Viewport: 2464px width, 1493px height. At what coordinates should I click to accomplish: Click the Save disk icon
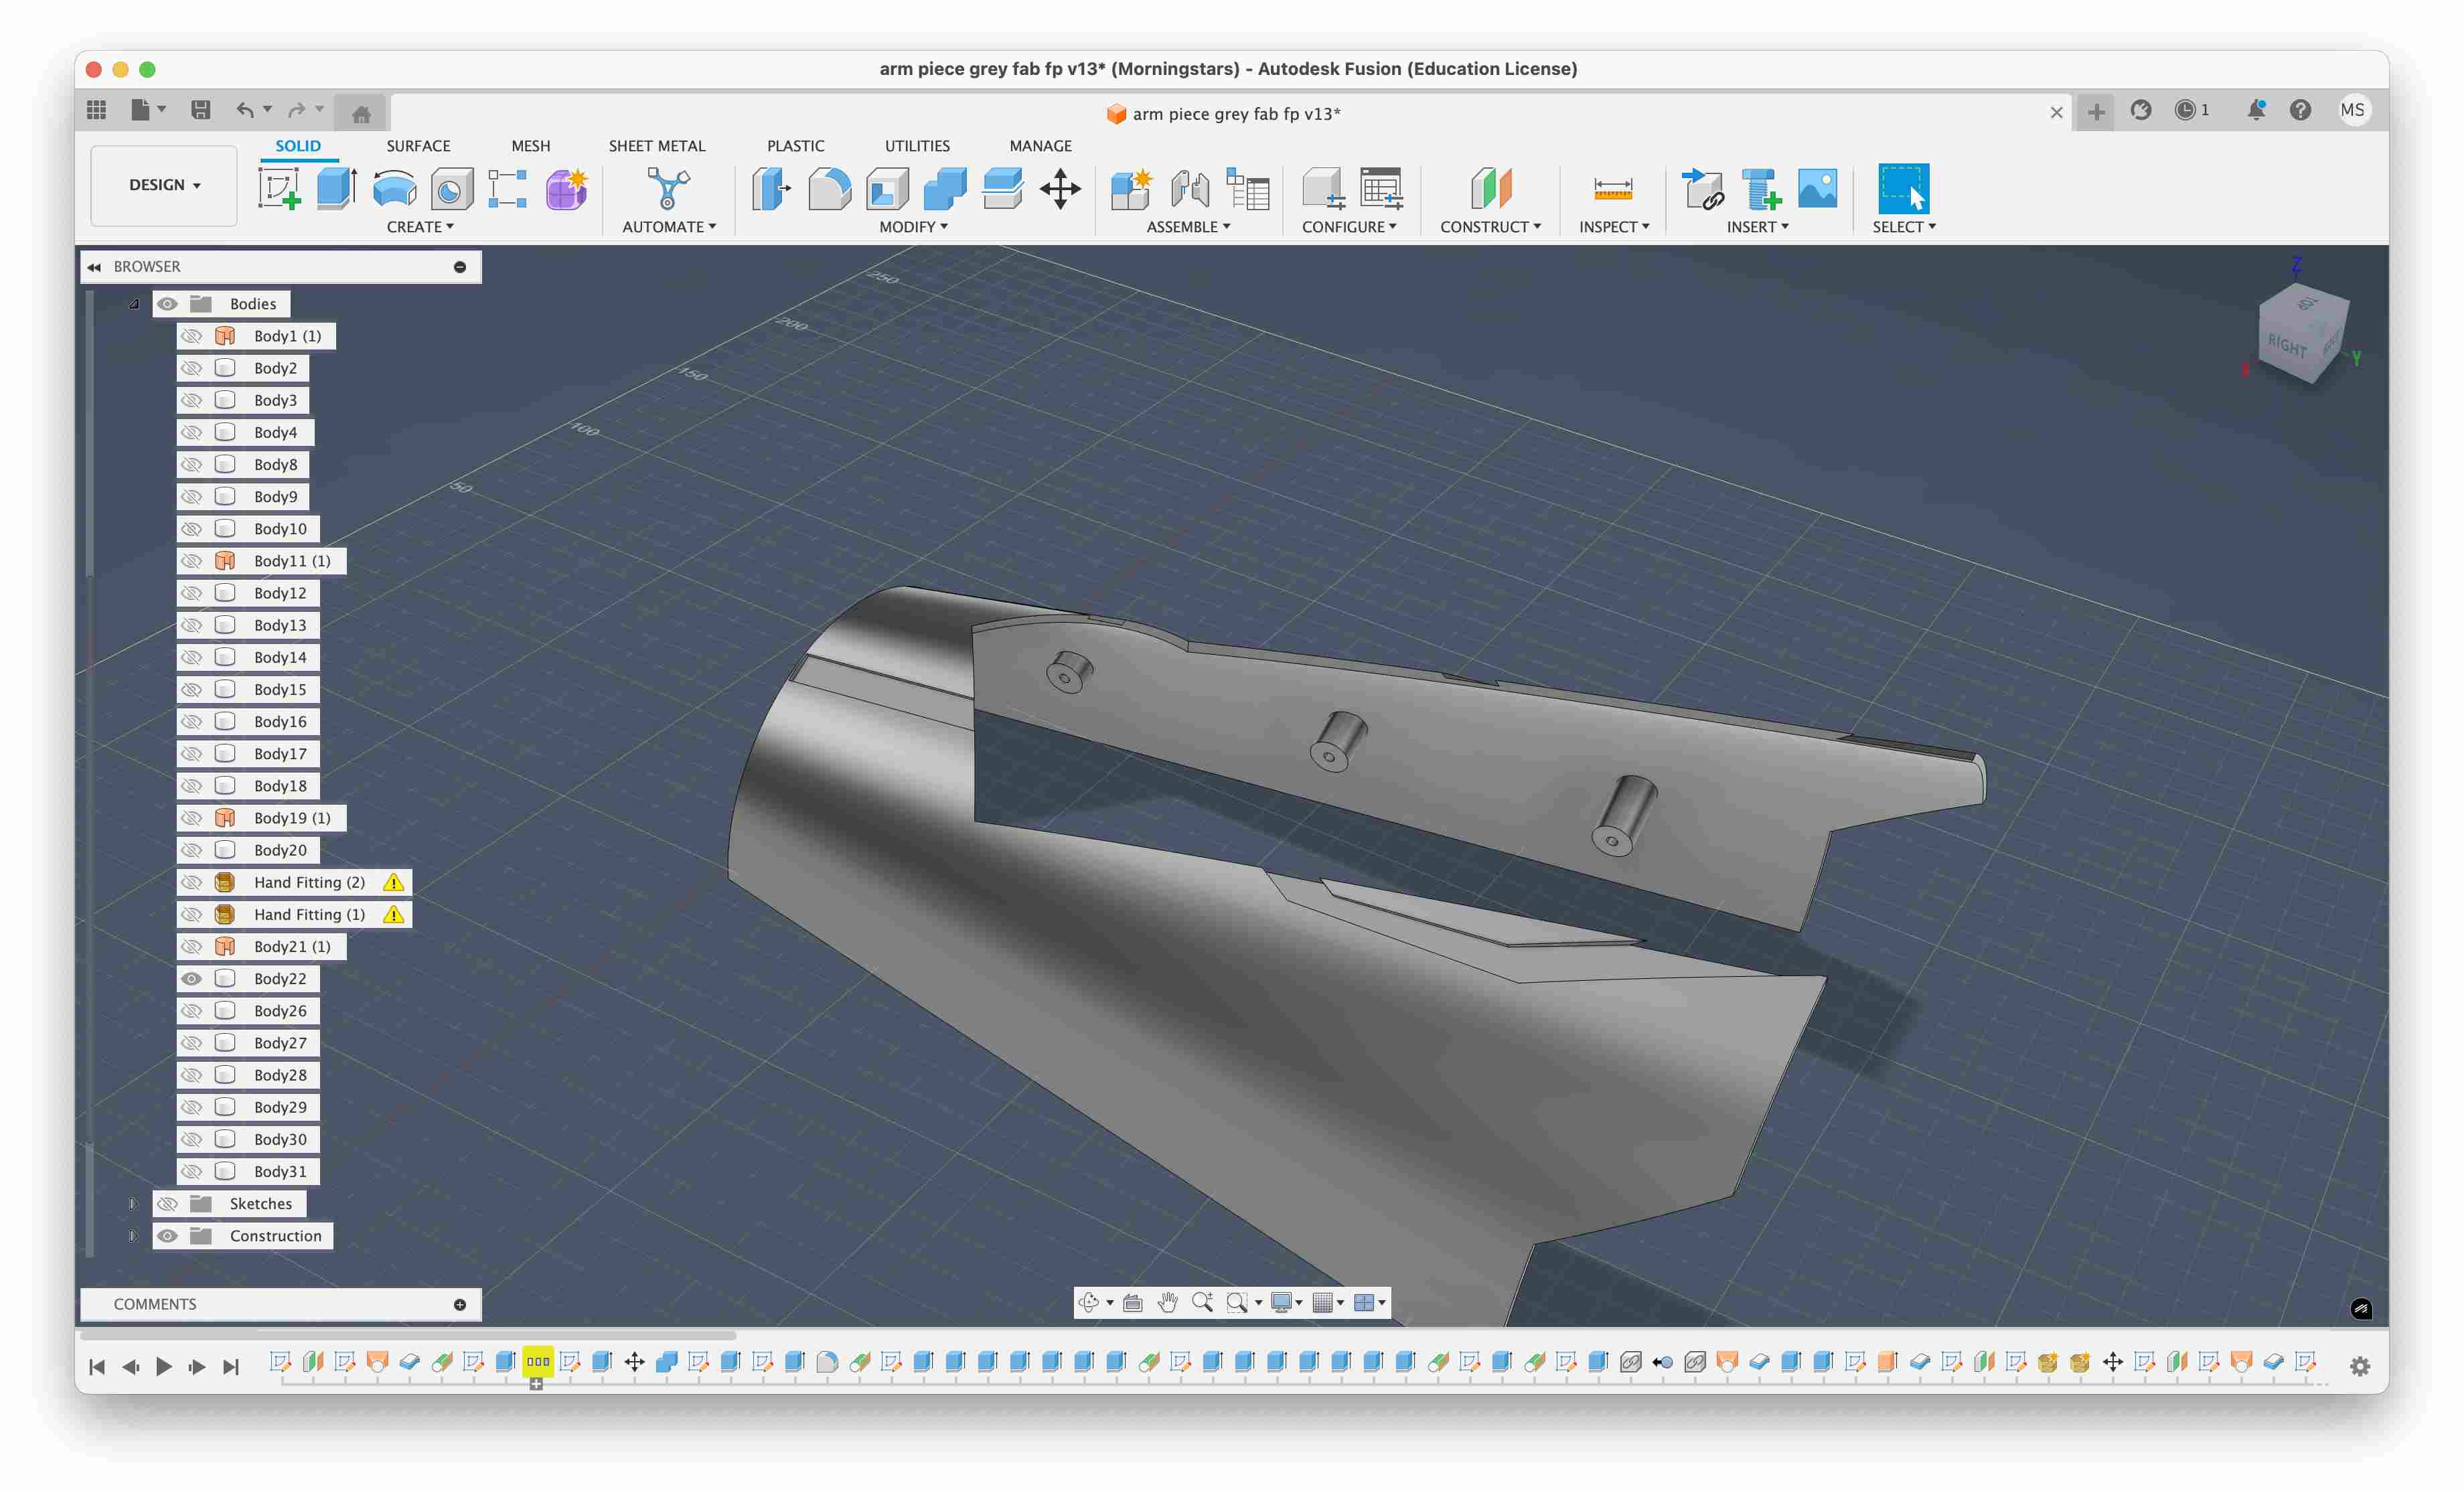tap(201, 110)
